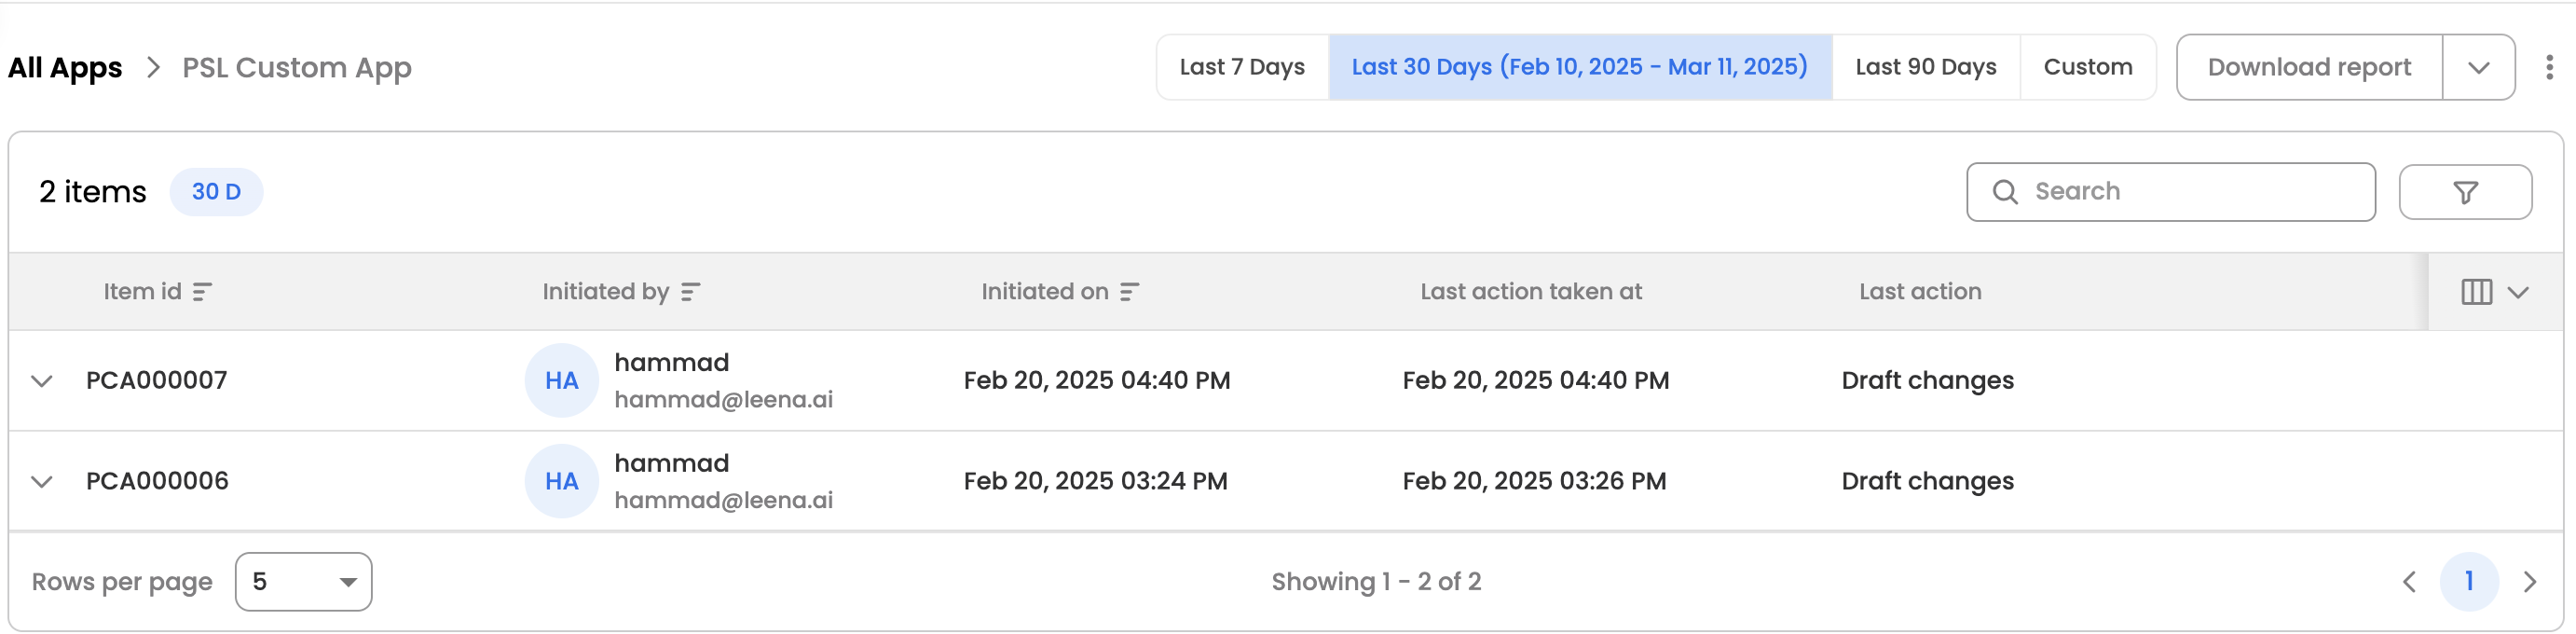Click the three-dot more options menu
This screenshot has width=2576, height=634.
(x=2548, y=67)
